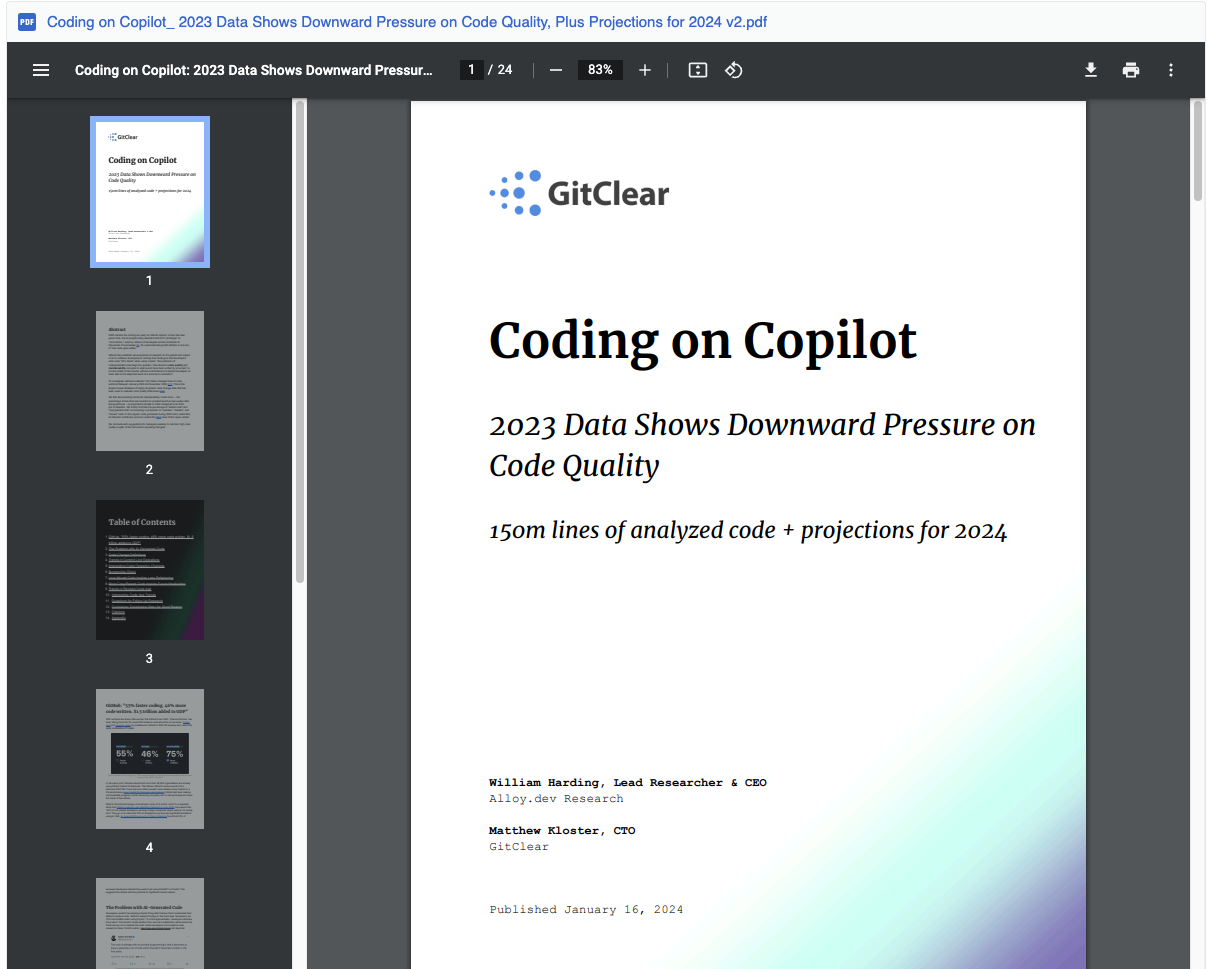Select the partially visible page 5 thumbnail
The width and height of the screenshot is (1210, 969).
coord(150,923)
